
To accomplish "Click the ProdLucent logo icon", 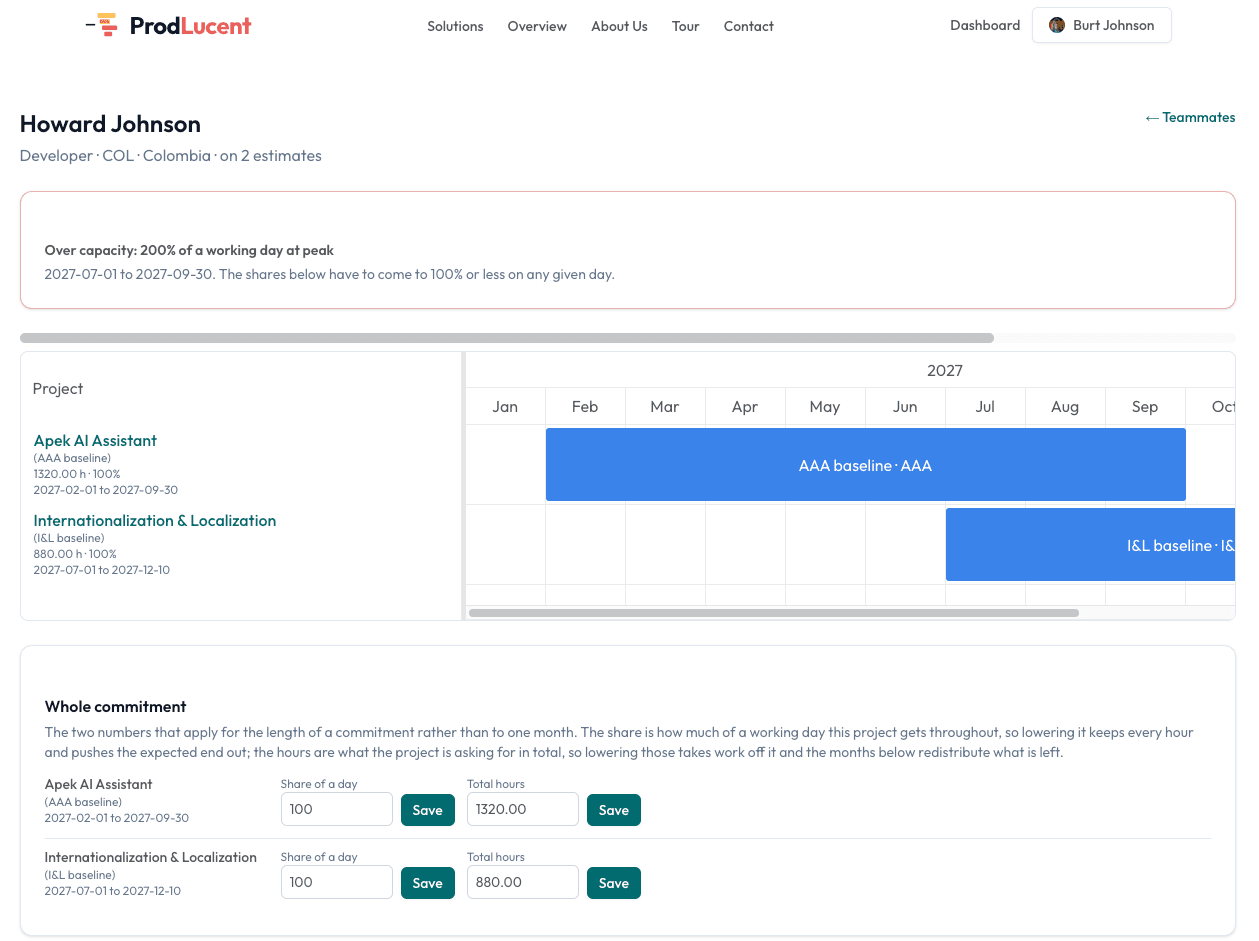I will [102, 25].
